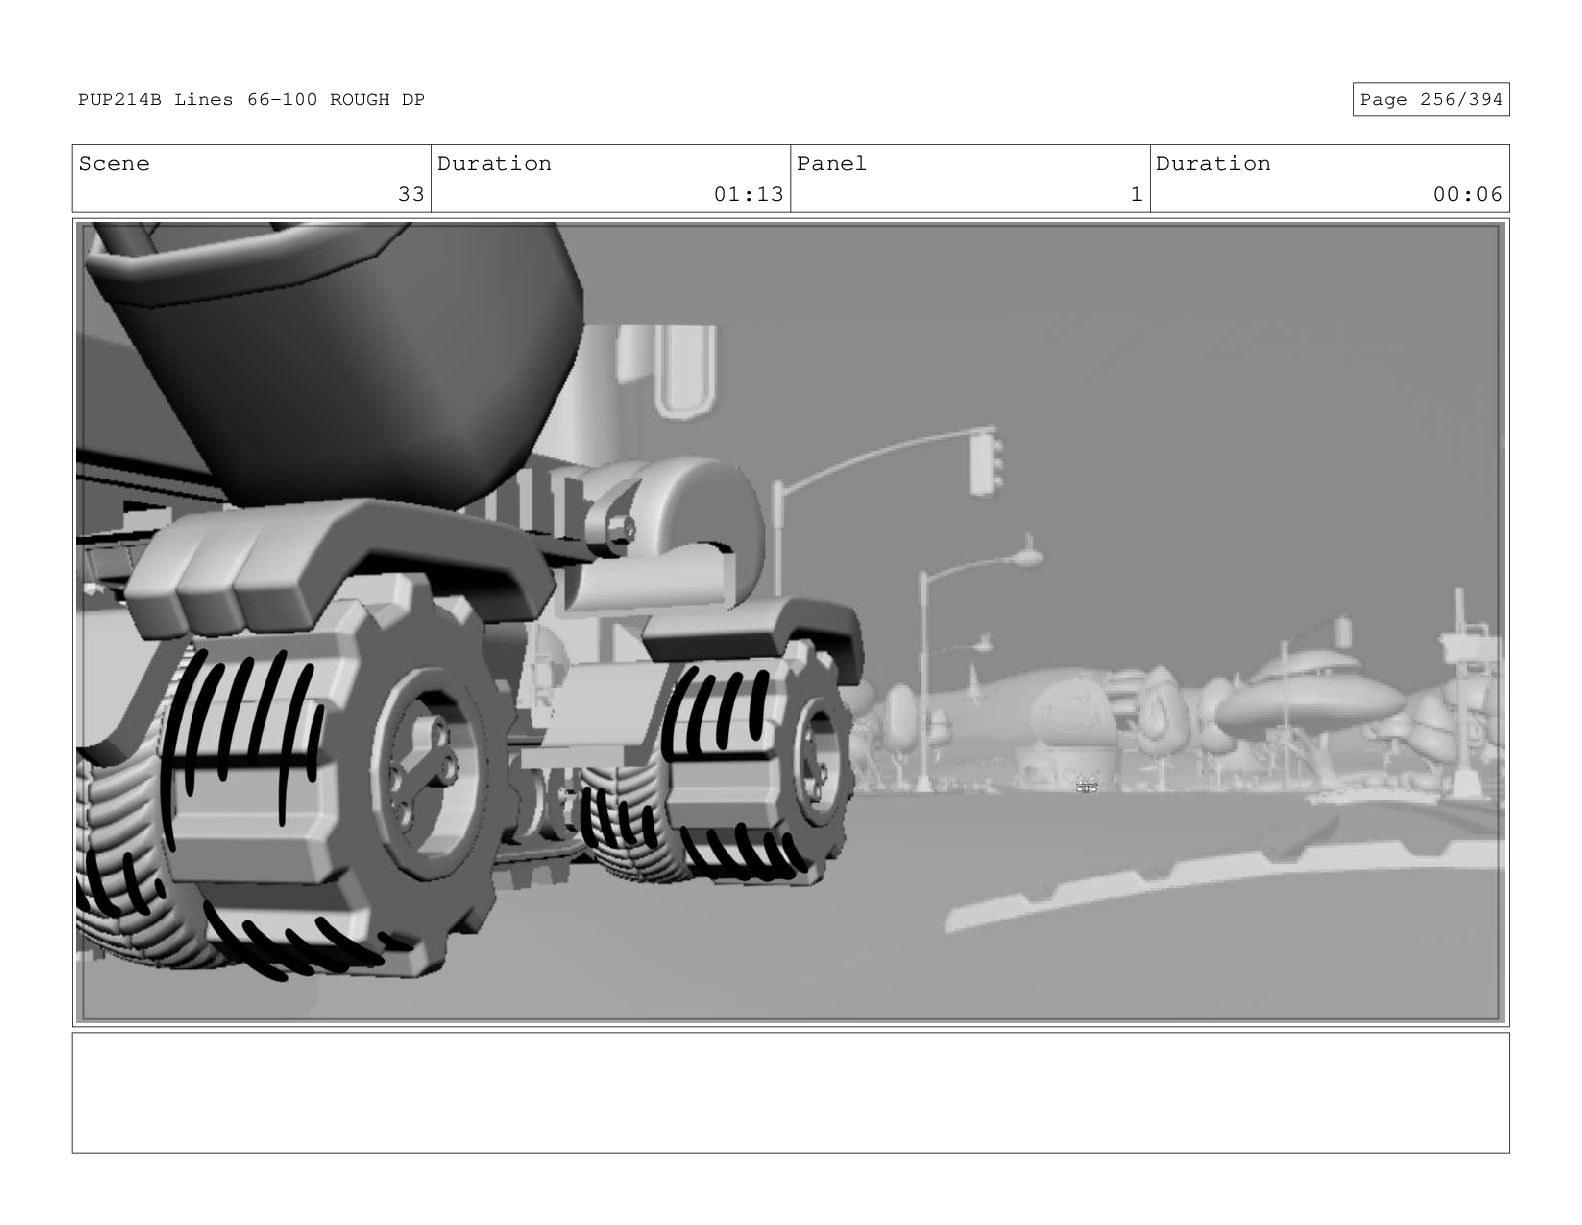Click the header text 'PUP214B Lines 66-100 ROUGH DP'
This screenshot has height=1225, width=1582.
(x=251, y=100)
